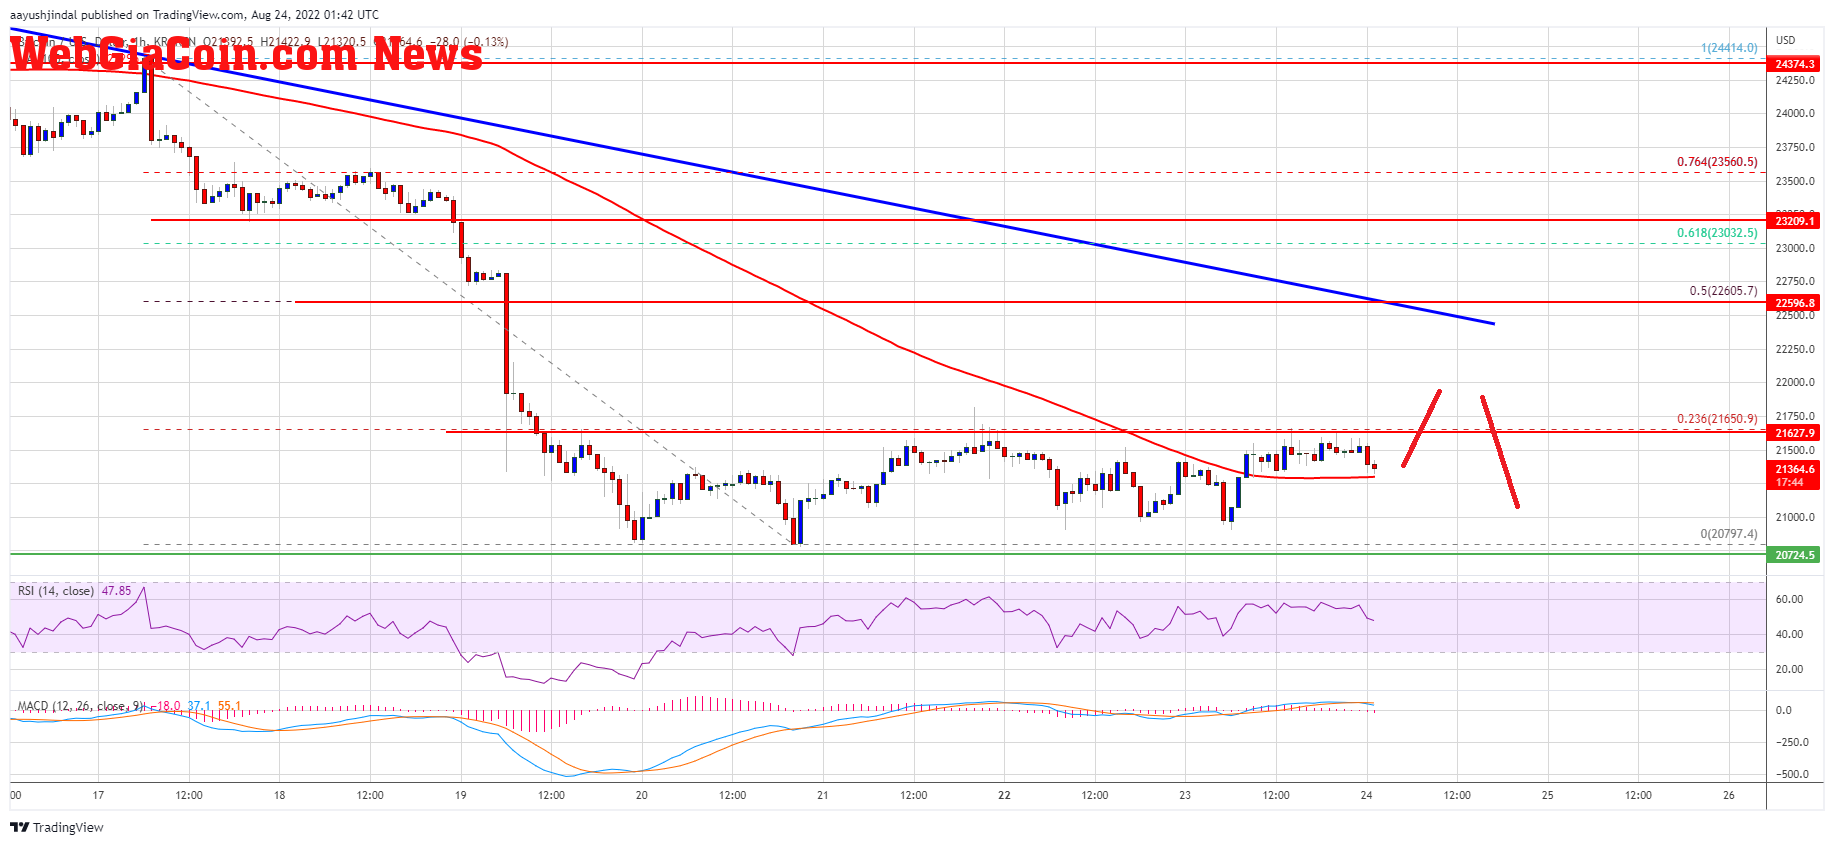This screenshot has width=1834, height=845.
Task: Click the RSI axis value 60.00
Action: point(1789,600)
